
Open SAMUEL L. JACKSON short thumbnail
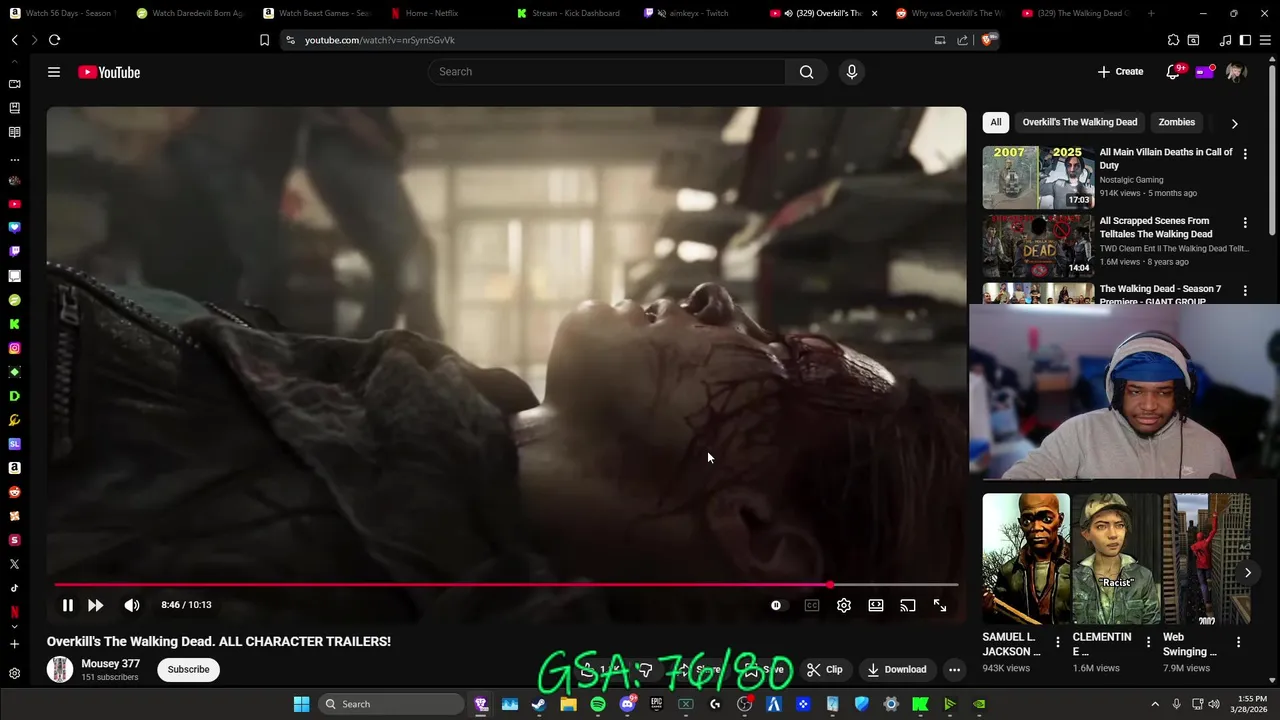click(1026, 558)
